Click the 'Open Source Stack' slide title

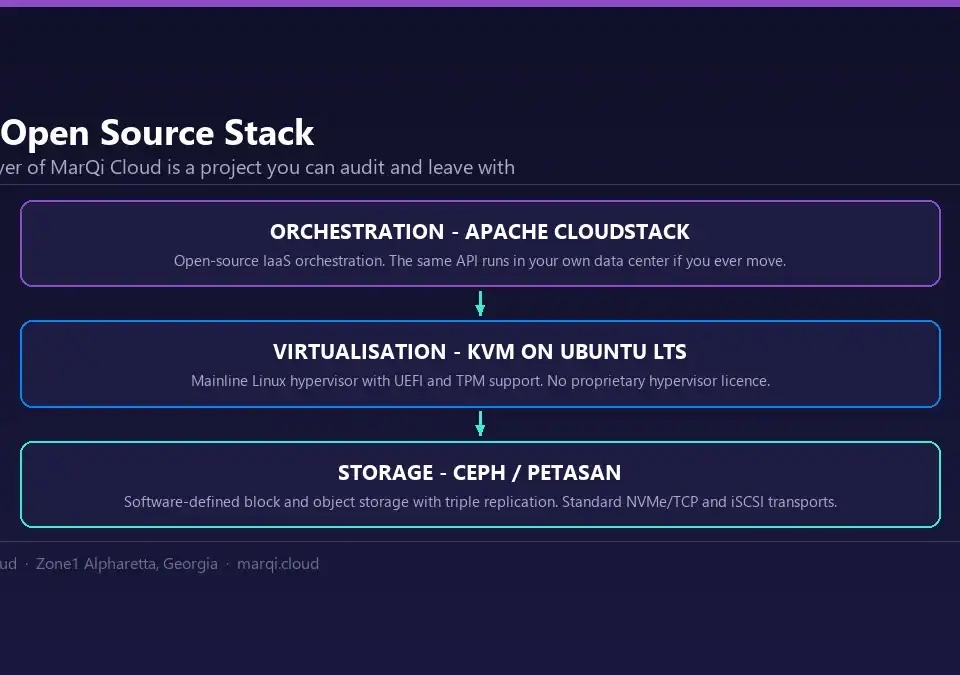(157, 134)
